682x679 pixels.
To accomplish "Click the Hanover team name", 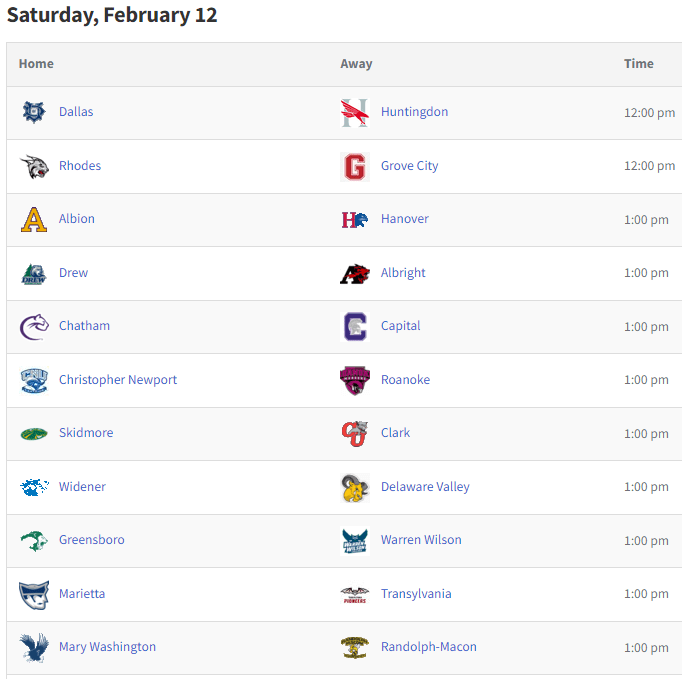I will tap(405, 219).
